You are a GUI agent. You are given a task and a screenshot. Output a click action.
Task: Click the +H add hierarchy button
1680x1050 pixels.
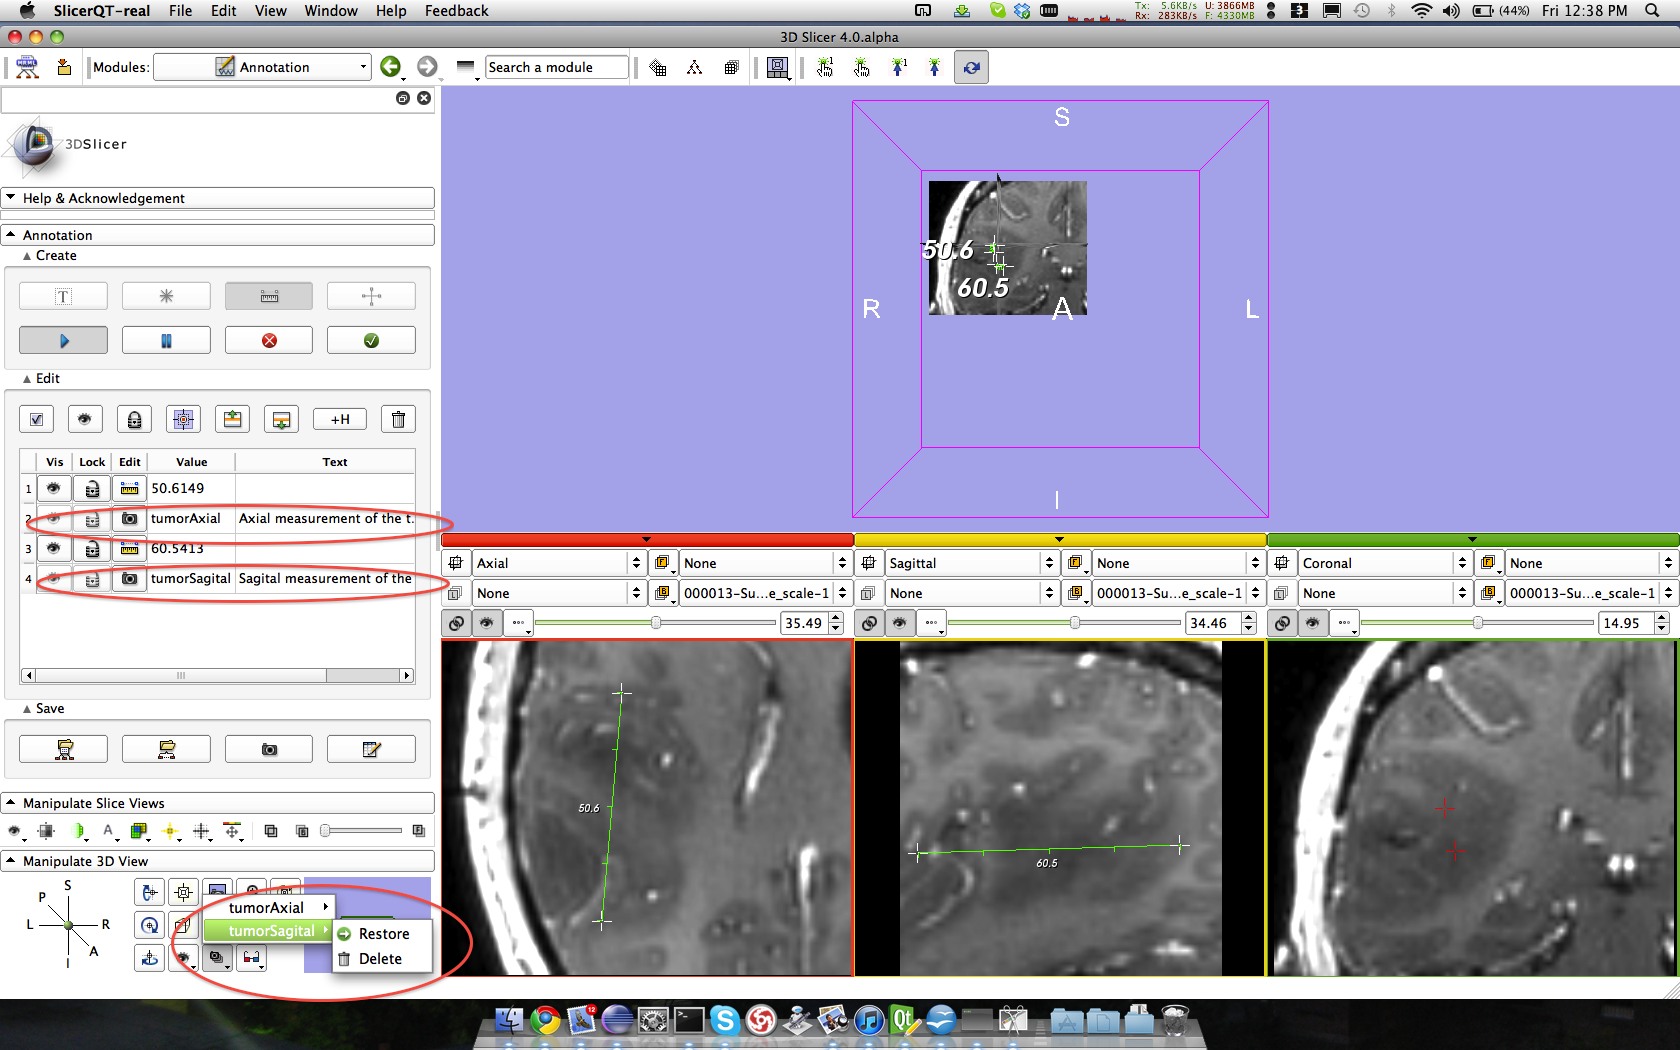(340, 419)
